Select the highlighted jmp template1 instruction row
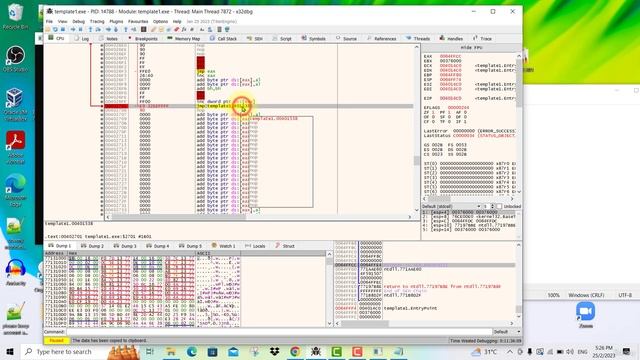The height and width of the screenshot is (360, 640). point(258,106)
